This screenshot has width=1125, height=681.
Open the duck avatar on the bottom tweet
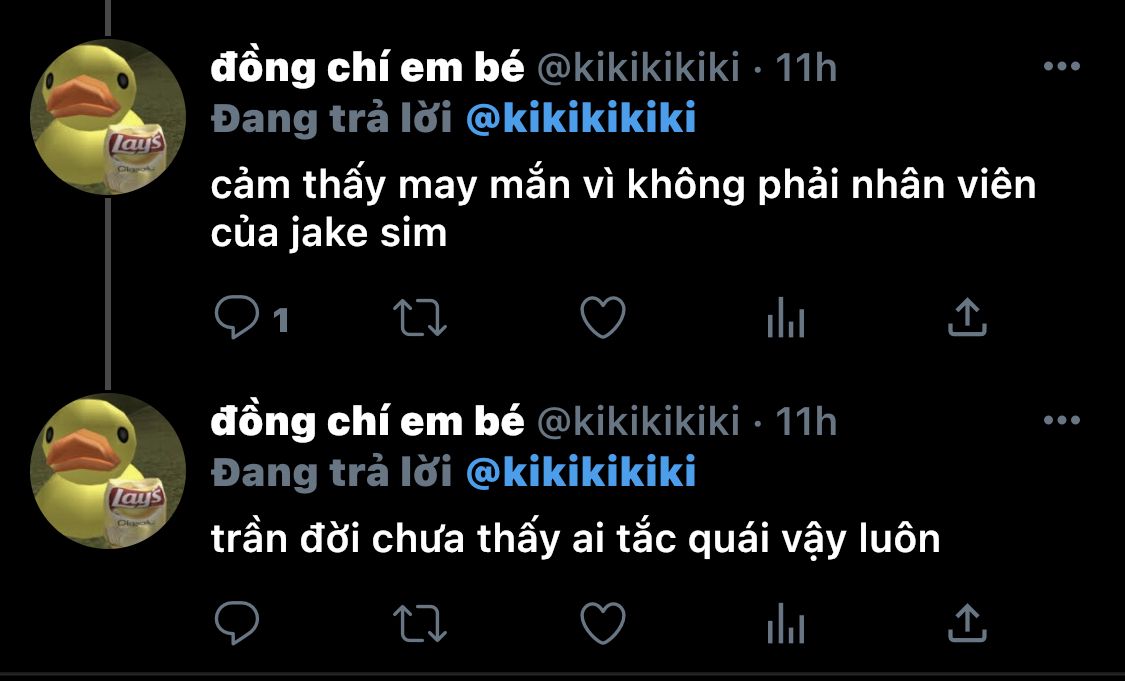[108, 471]
